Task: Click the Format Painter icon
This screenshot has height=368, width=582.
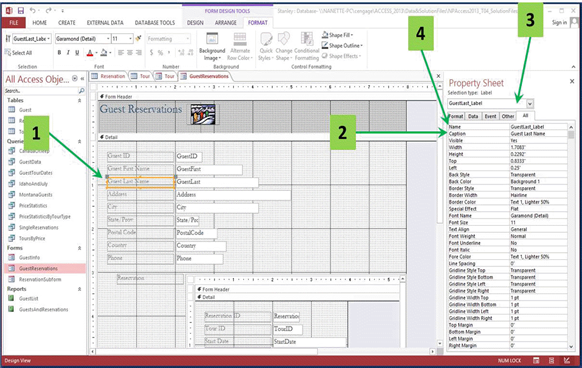Action: 138,38
